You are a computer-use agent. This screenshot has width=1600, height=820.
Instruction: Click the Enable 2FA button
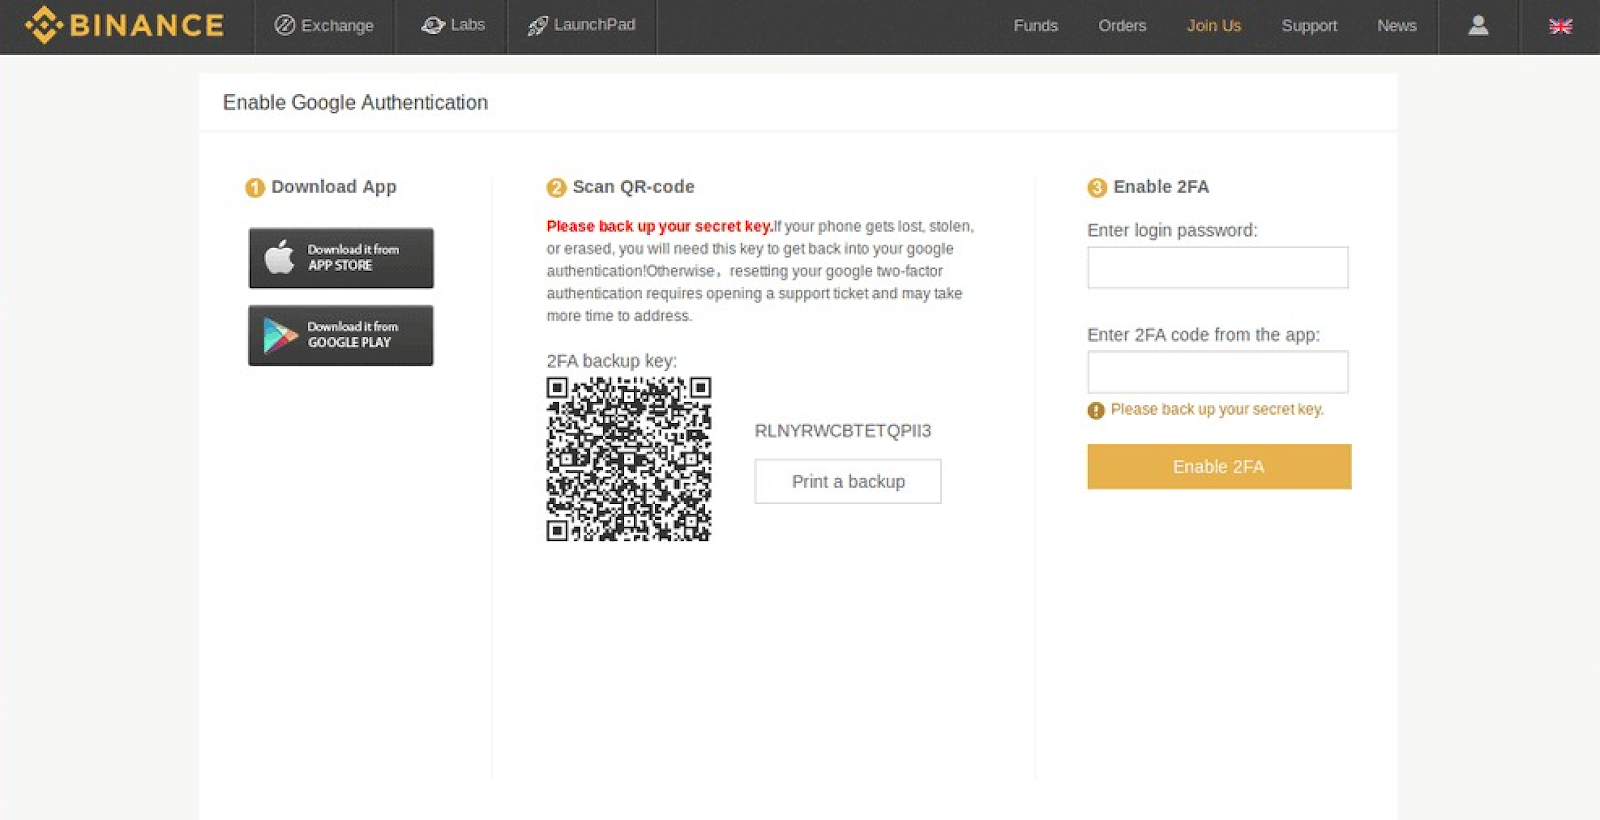pyautogui.click(x=1219, y=467)
